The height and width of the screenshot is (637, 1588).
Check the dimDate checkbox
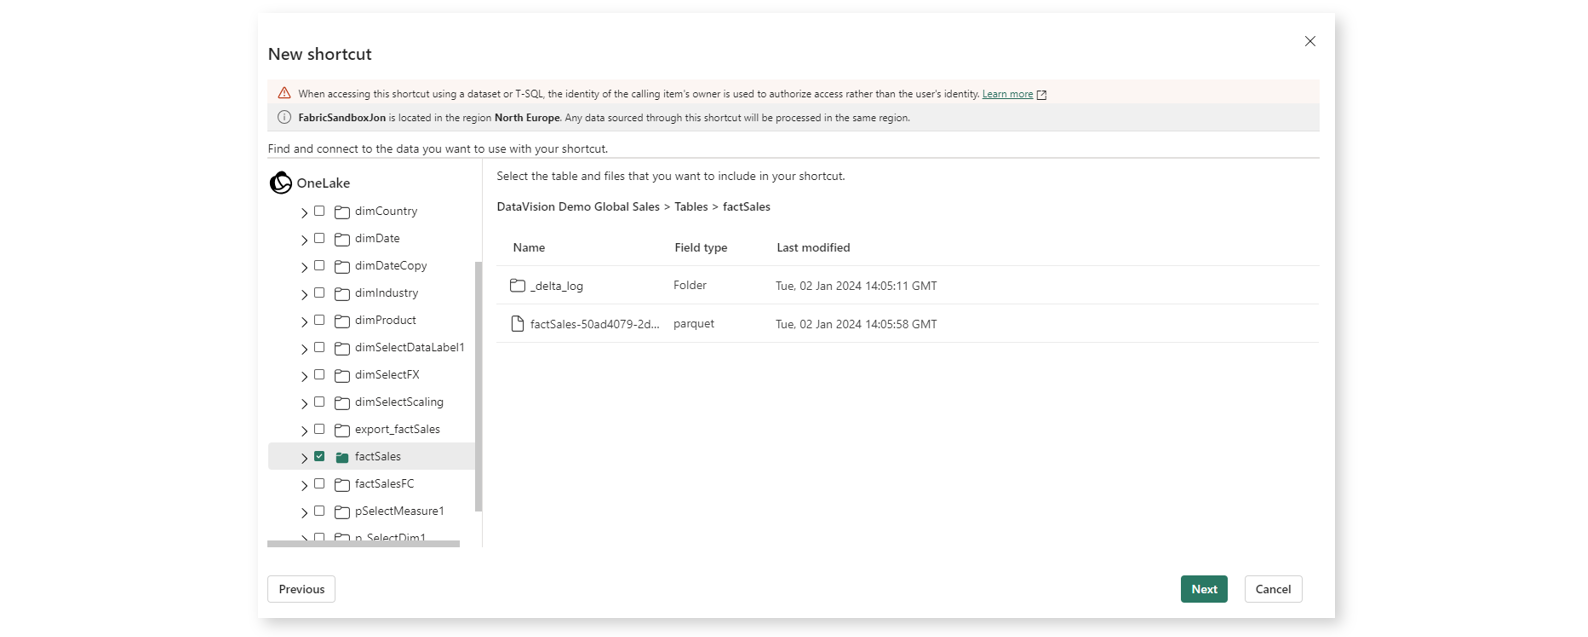pos(319,238)
